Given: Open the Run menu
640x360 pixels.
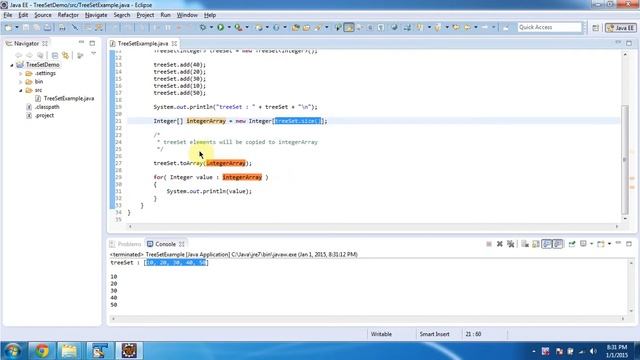Looking at the screenshot, I should tap(165, 15).
